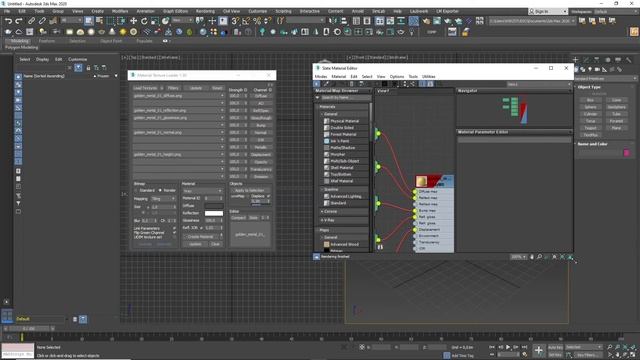The height and width of the screenshot is (360, 640).
Task: Select the Standard bitmap radio button
Action: click(x=136, y=190)
